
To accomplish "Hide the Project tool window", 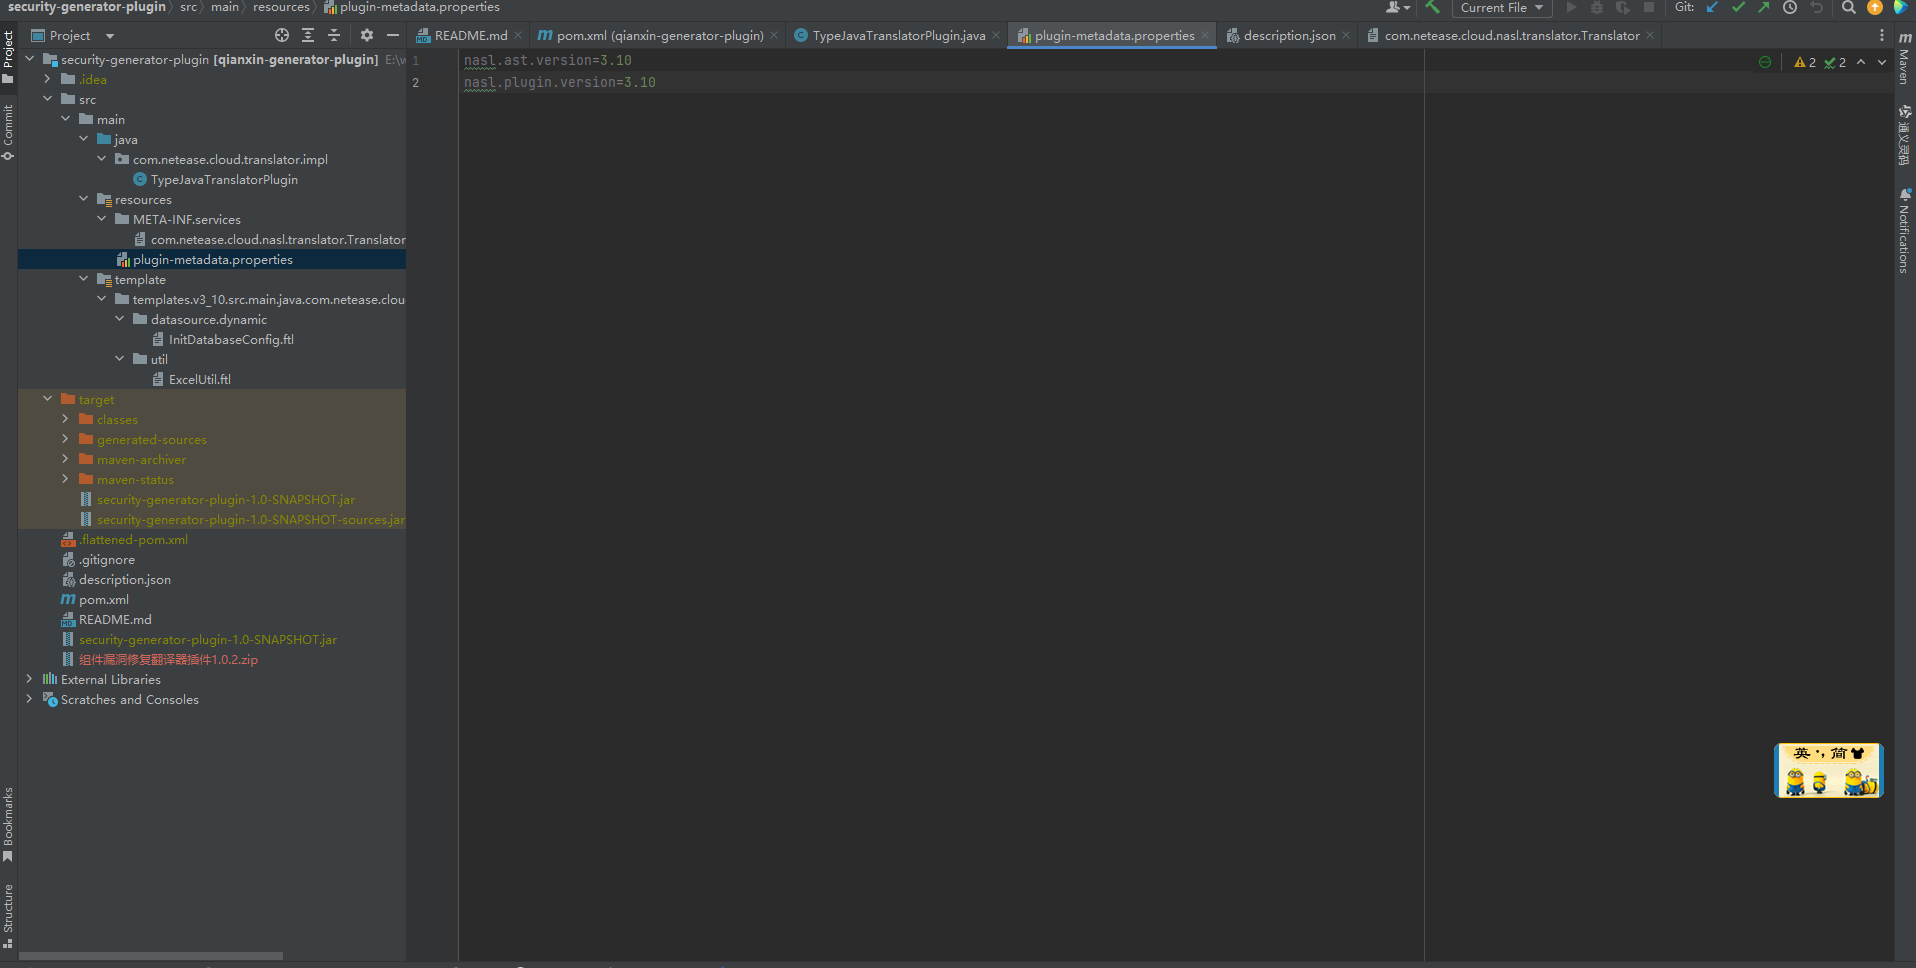I will point(393,35).
